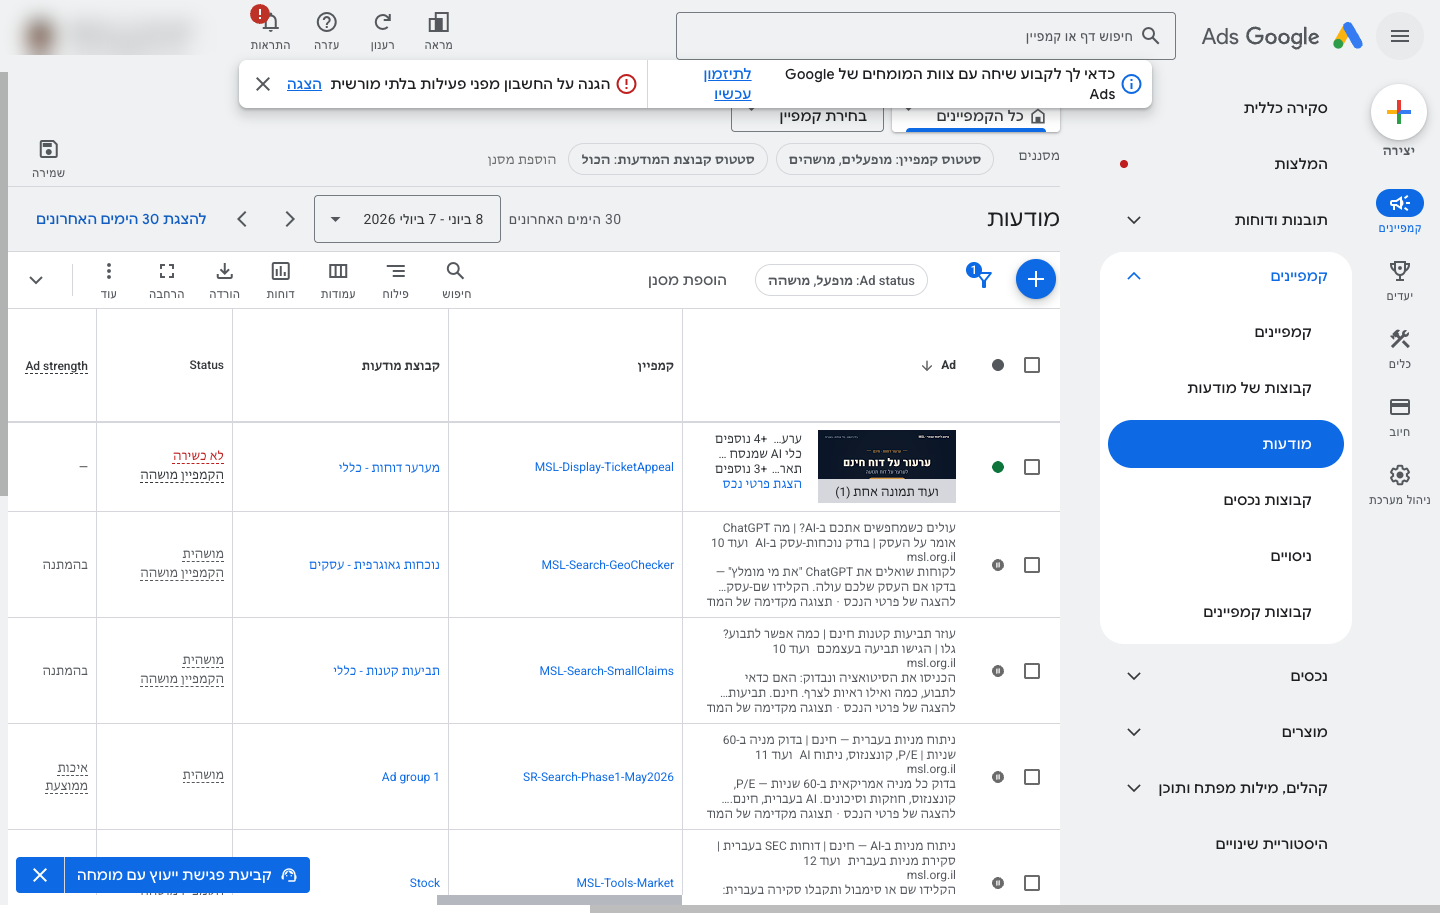Image resolution: width=1440 pixels, height=913 pixels.
Task: Select מודעות in the sidebar
Action: click(1226, 444)
